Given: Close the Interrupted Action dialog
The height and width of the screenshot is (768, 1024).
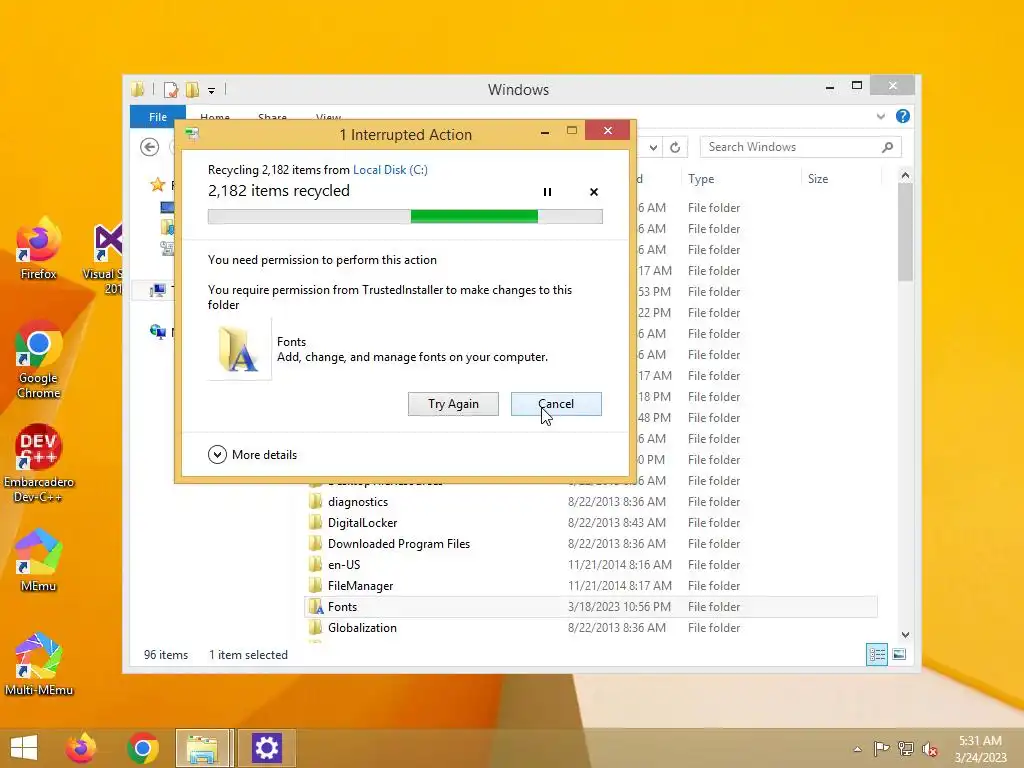Looking at the screenshot, I should click(607, 131).
